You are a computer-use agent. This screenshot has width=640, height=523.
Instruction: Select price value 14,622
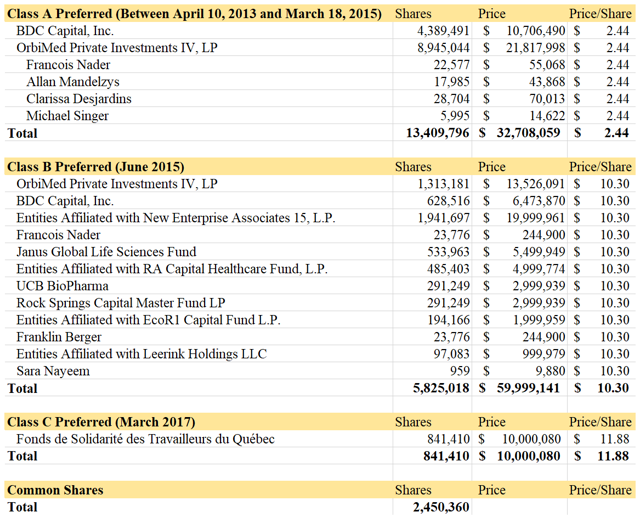coord(547,116)
